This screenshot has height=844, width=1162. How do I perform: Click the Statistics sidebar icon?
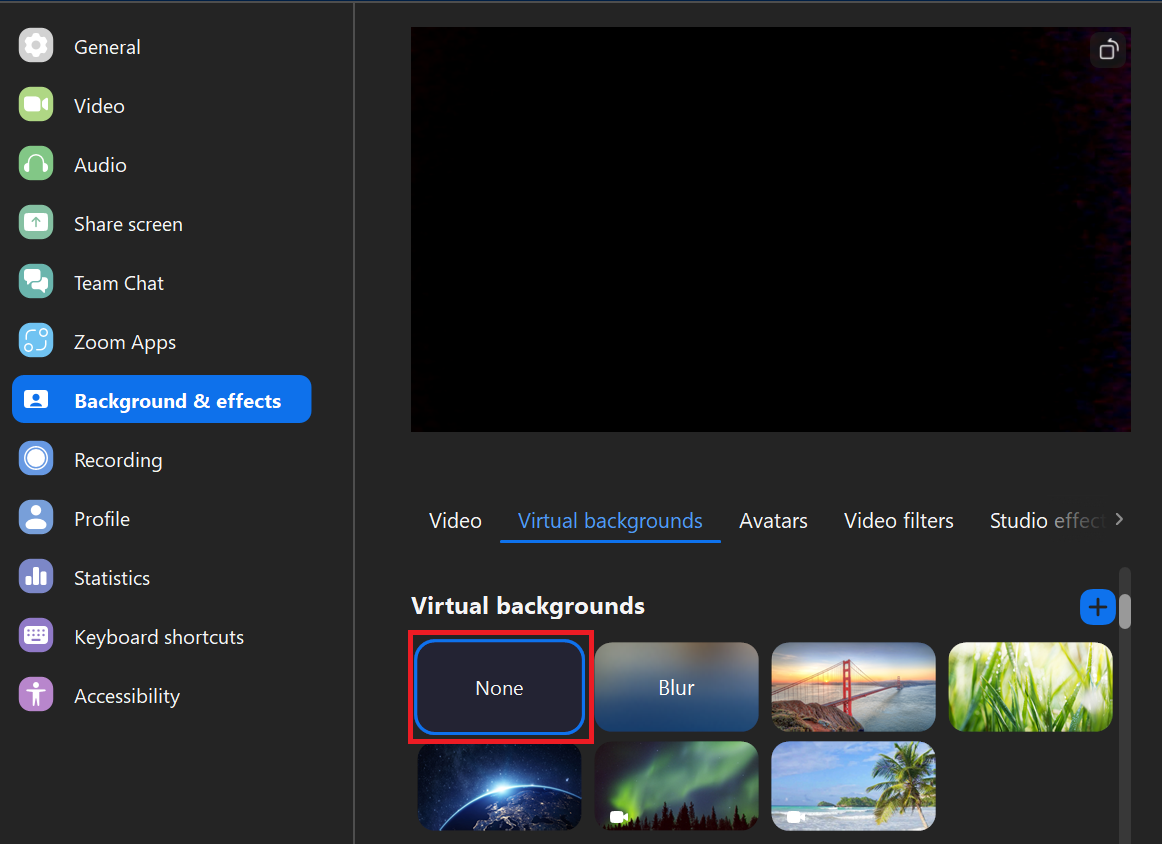tap(35, 577)
